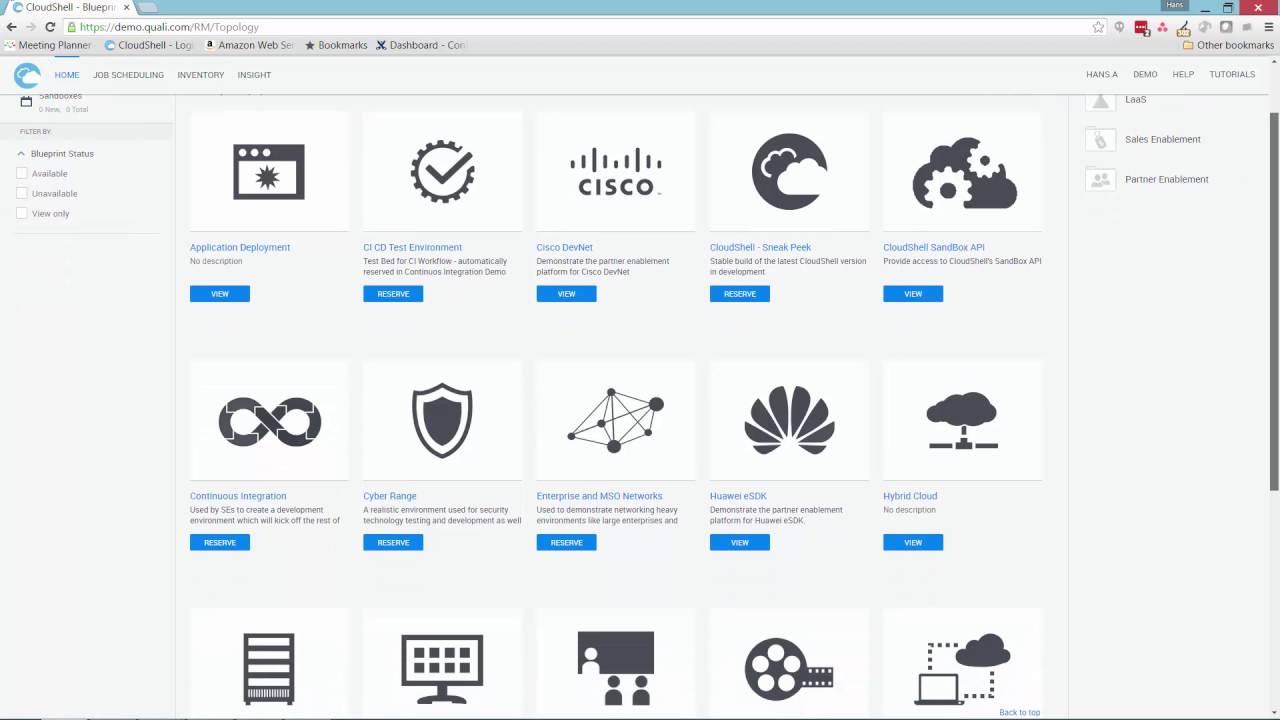Open the Enterprise and MSO Networks mesh icon
This screenshot has height=720, width=1280.
[616, 420]
